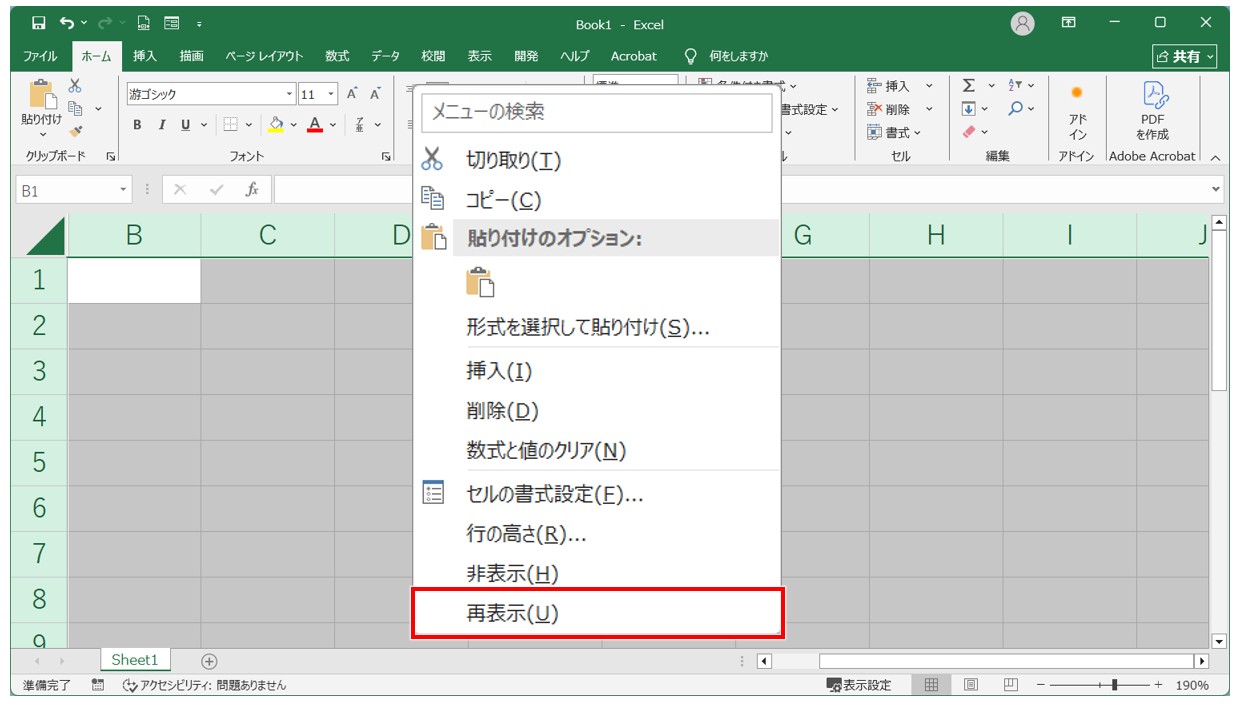Click the AutoSum sigma icon
The width and height of the screenshot is (1237, 705).
coord(968,86)
